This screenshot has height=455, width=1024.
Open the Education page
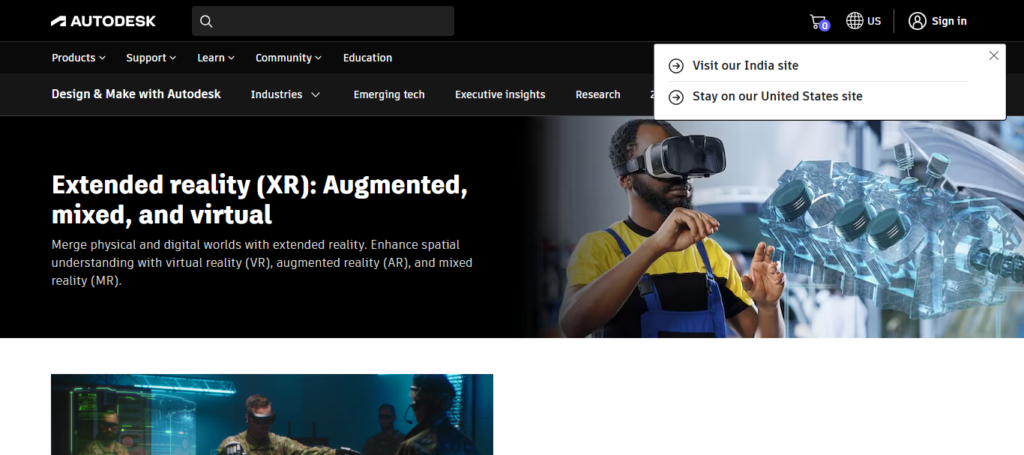tap(368, 57)
